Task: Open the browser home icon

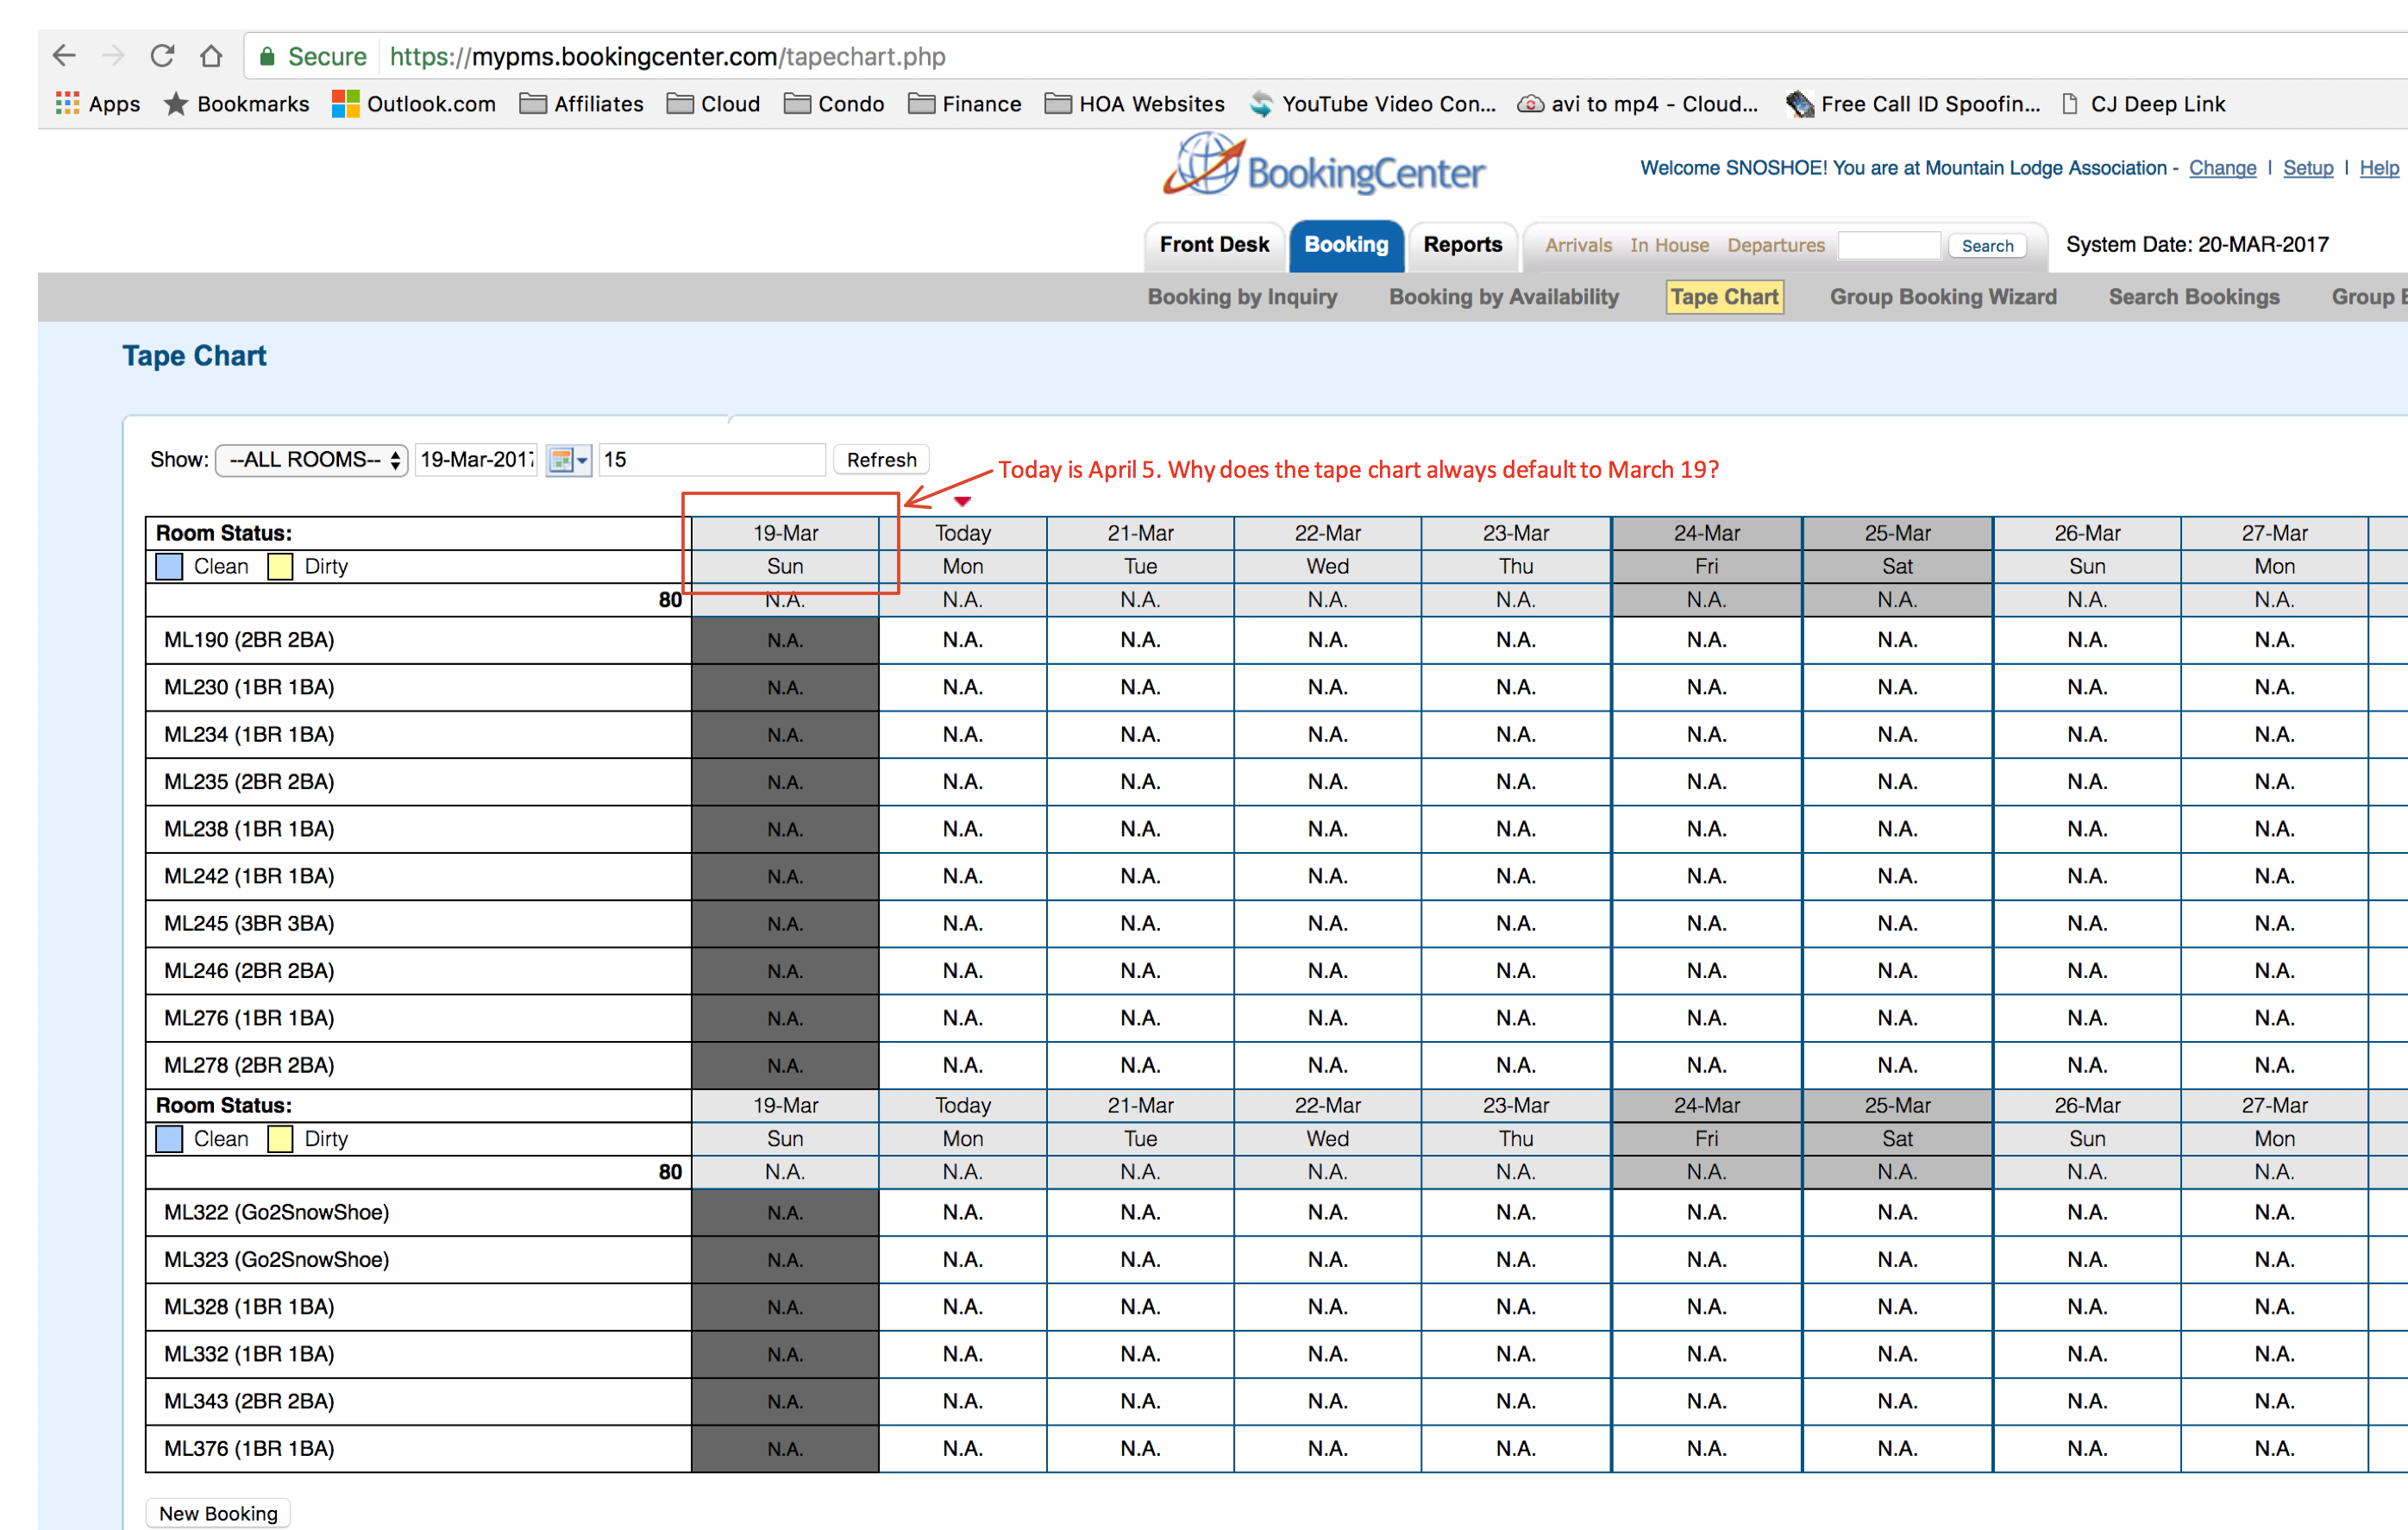Action: click(211, 56)
